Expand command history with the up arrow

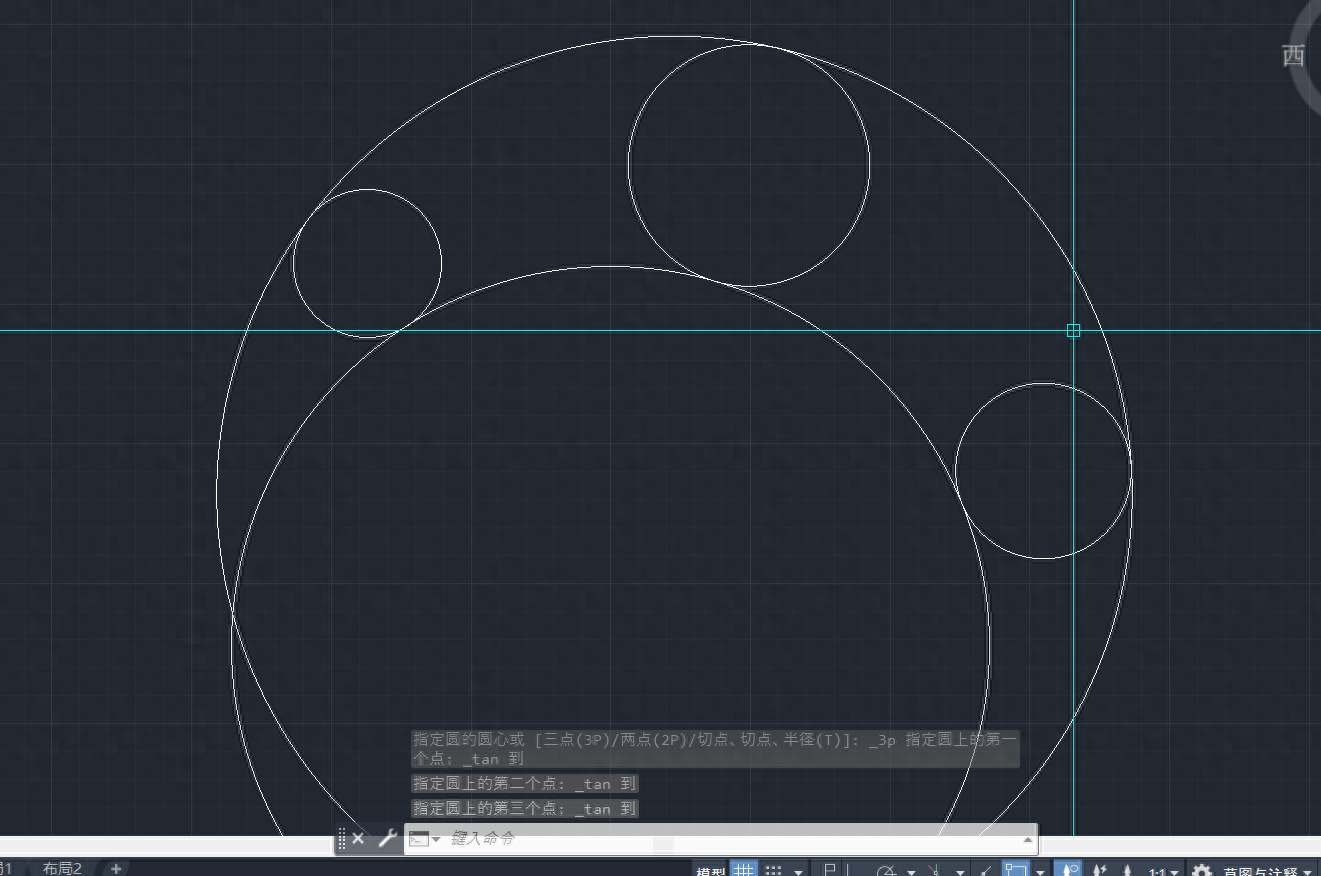coord(1026,839)
